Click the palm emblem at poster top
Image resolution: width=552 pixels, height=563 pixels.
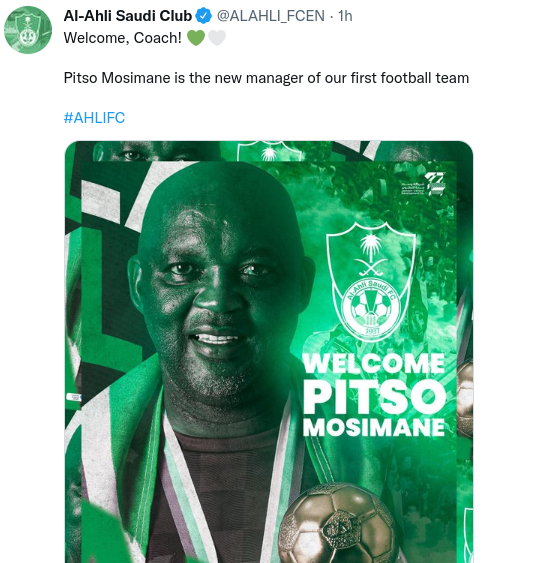click(x=270, y=151)
